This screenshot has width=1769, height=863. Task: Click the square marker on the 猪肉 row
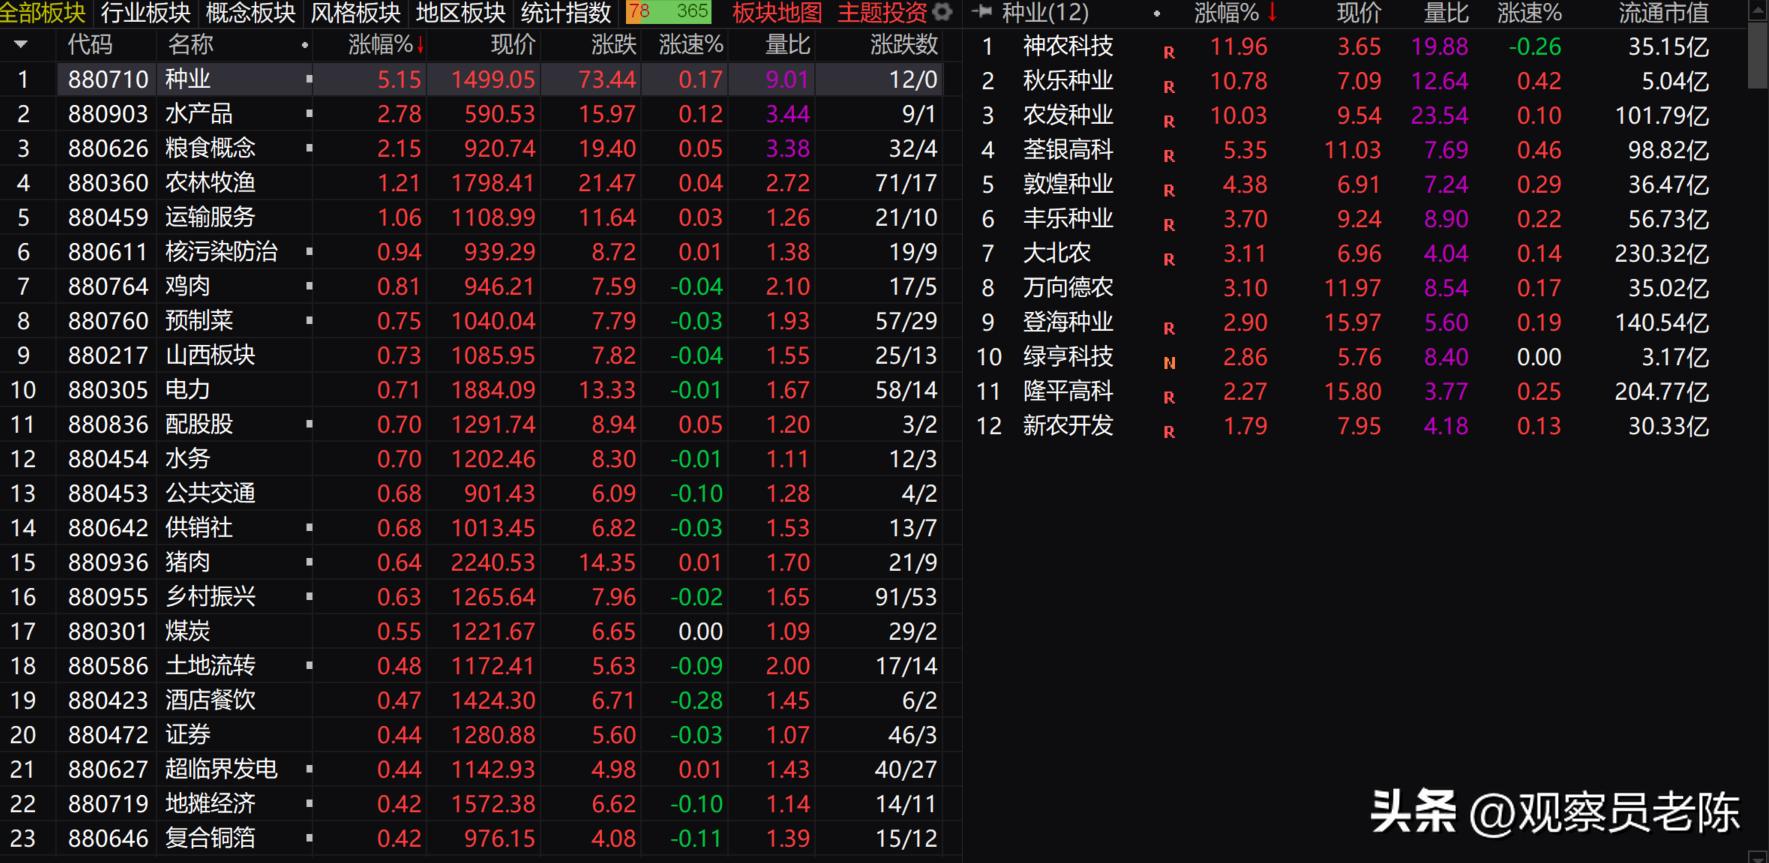point(309,562)
